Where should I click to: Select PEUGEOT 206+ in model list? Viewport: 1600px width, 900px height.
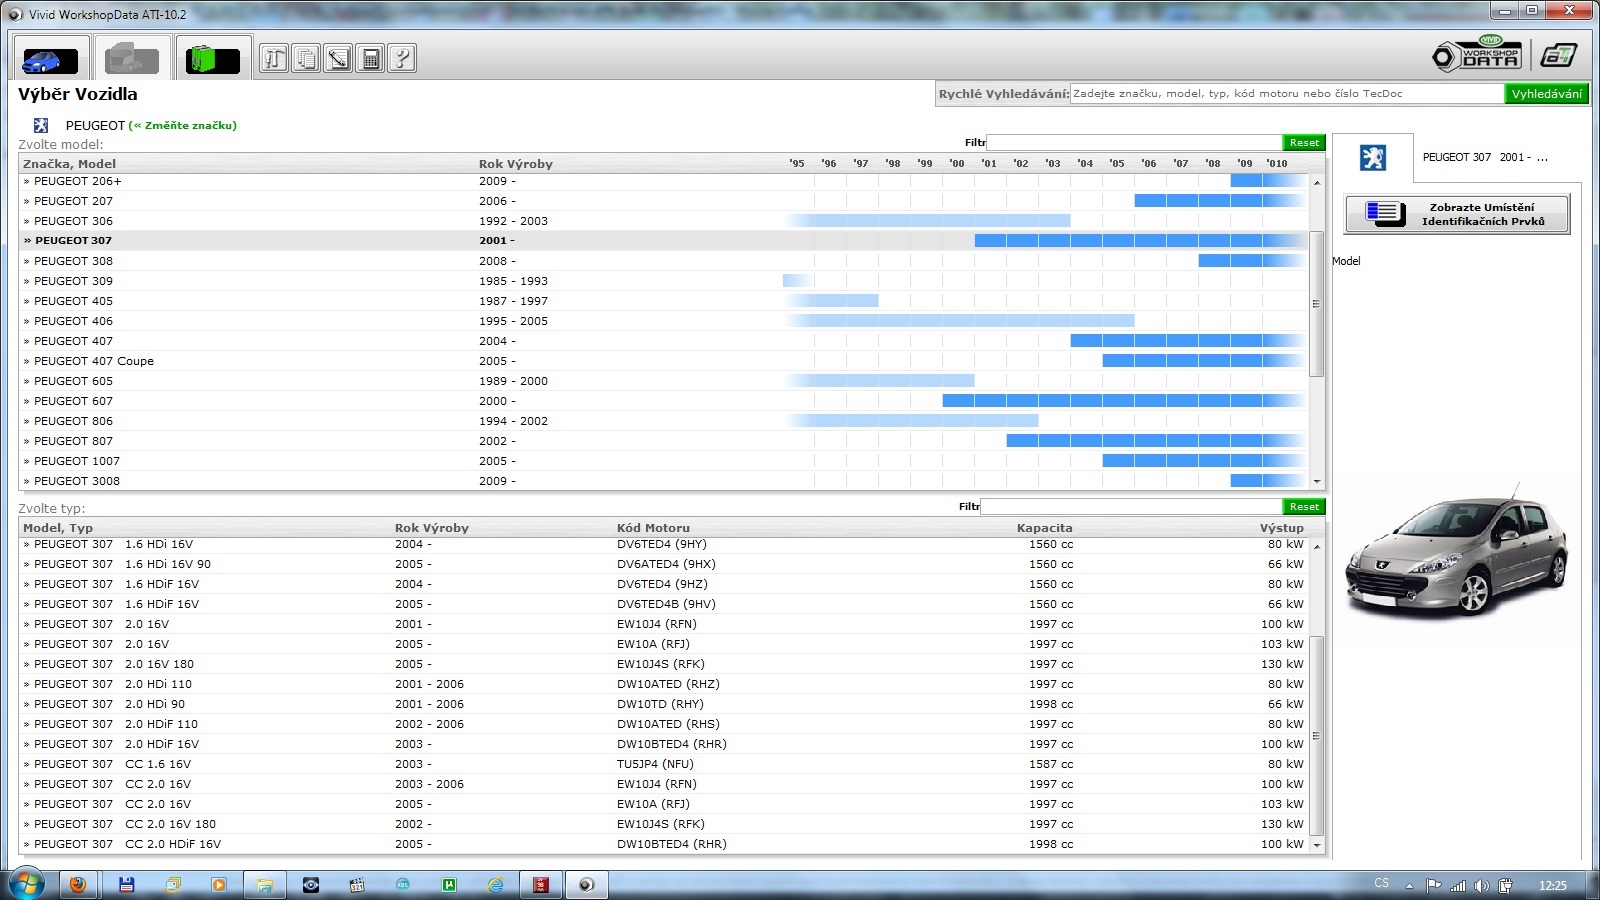tap(665, 181)
